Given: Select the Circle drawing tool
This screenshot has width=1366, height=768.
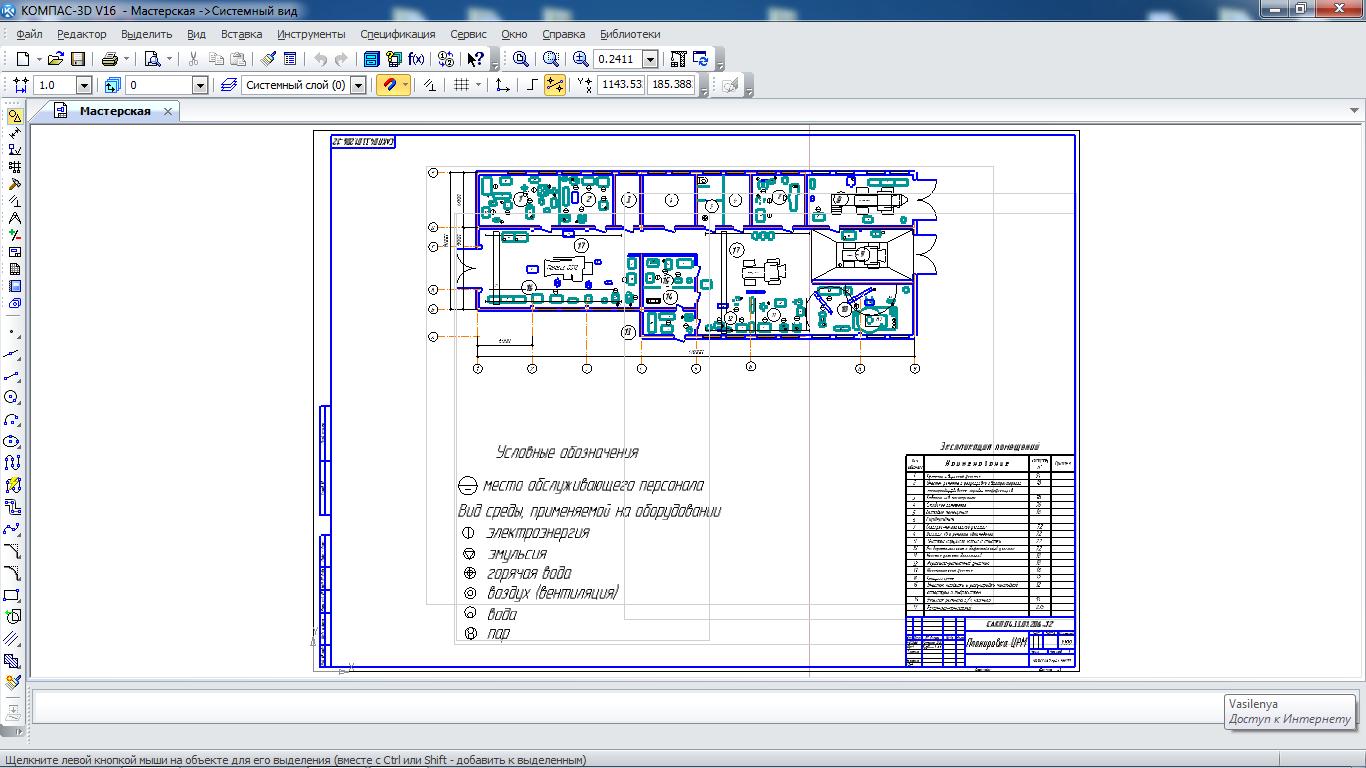Looking at the screenshot, I should click(x=13, y=397).
